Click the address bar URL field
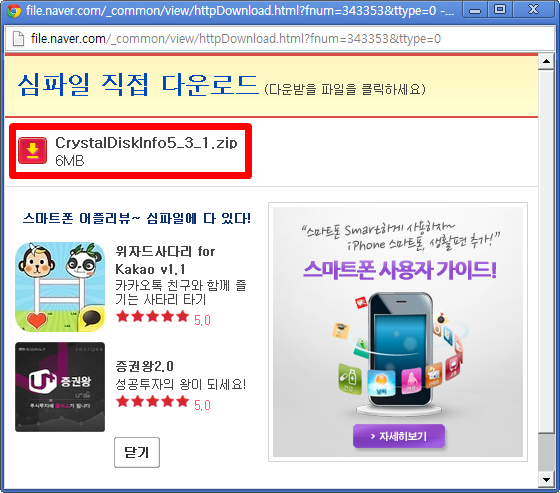Image resolution: width=560 pixels, height=493 pixels. coord(280,39)
